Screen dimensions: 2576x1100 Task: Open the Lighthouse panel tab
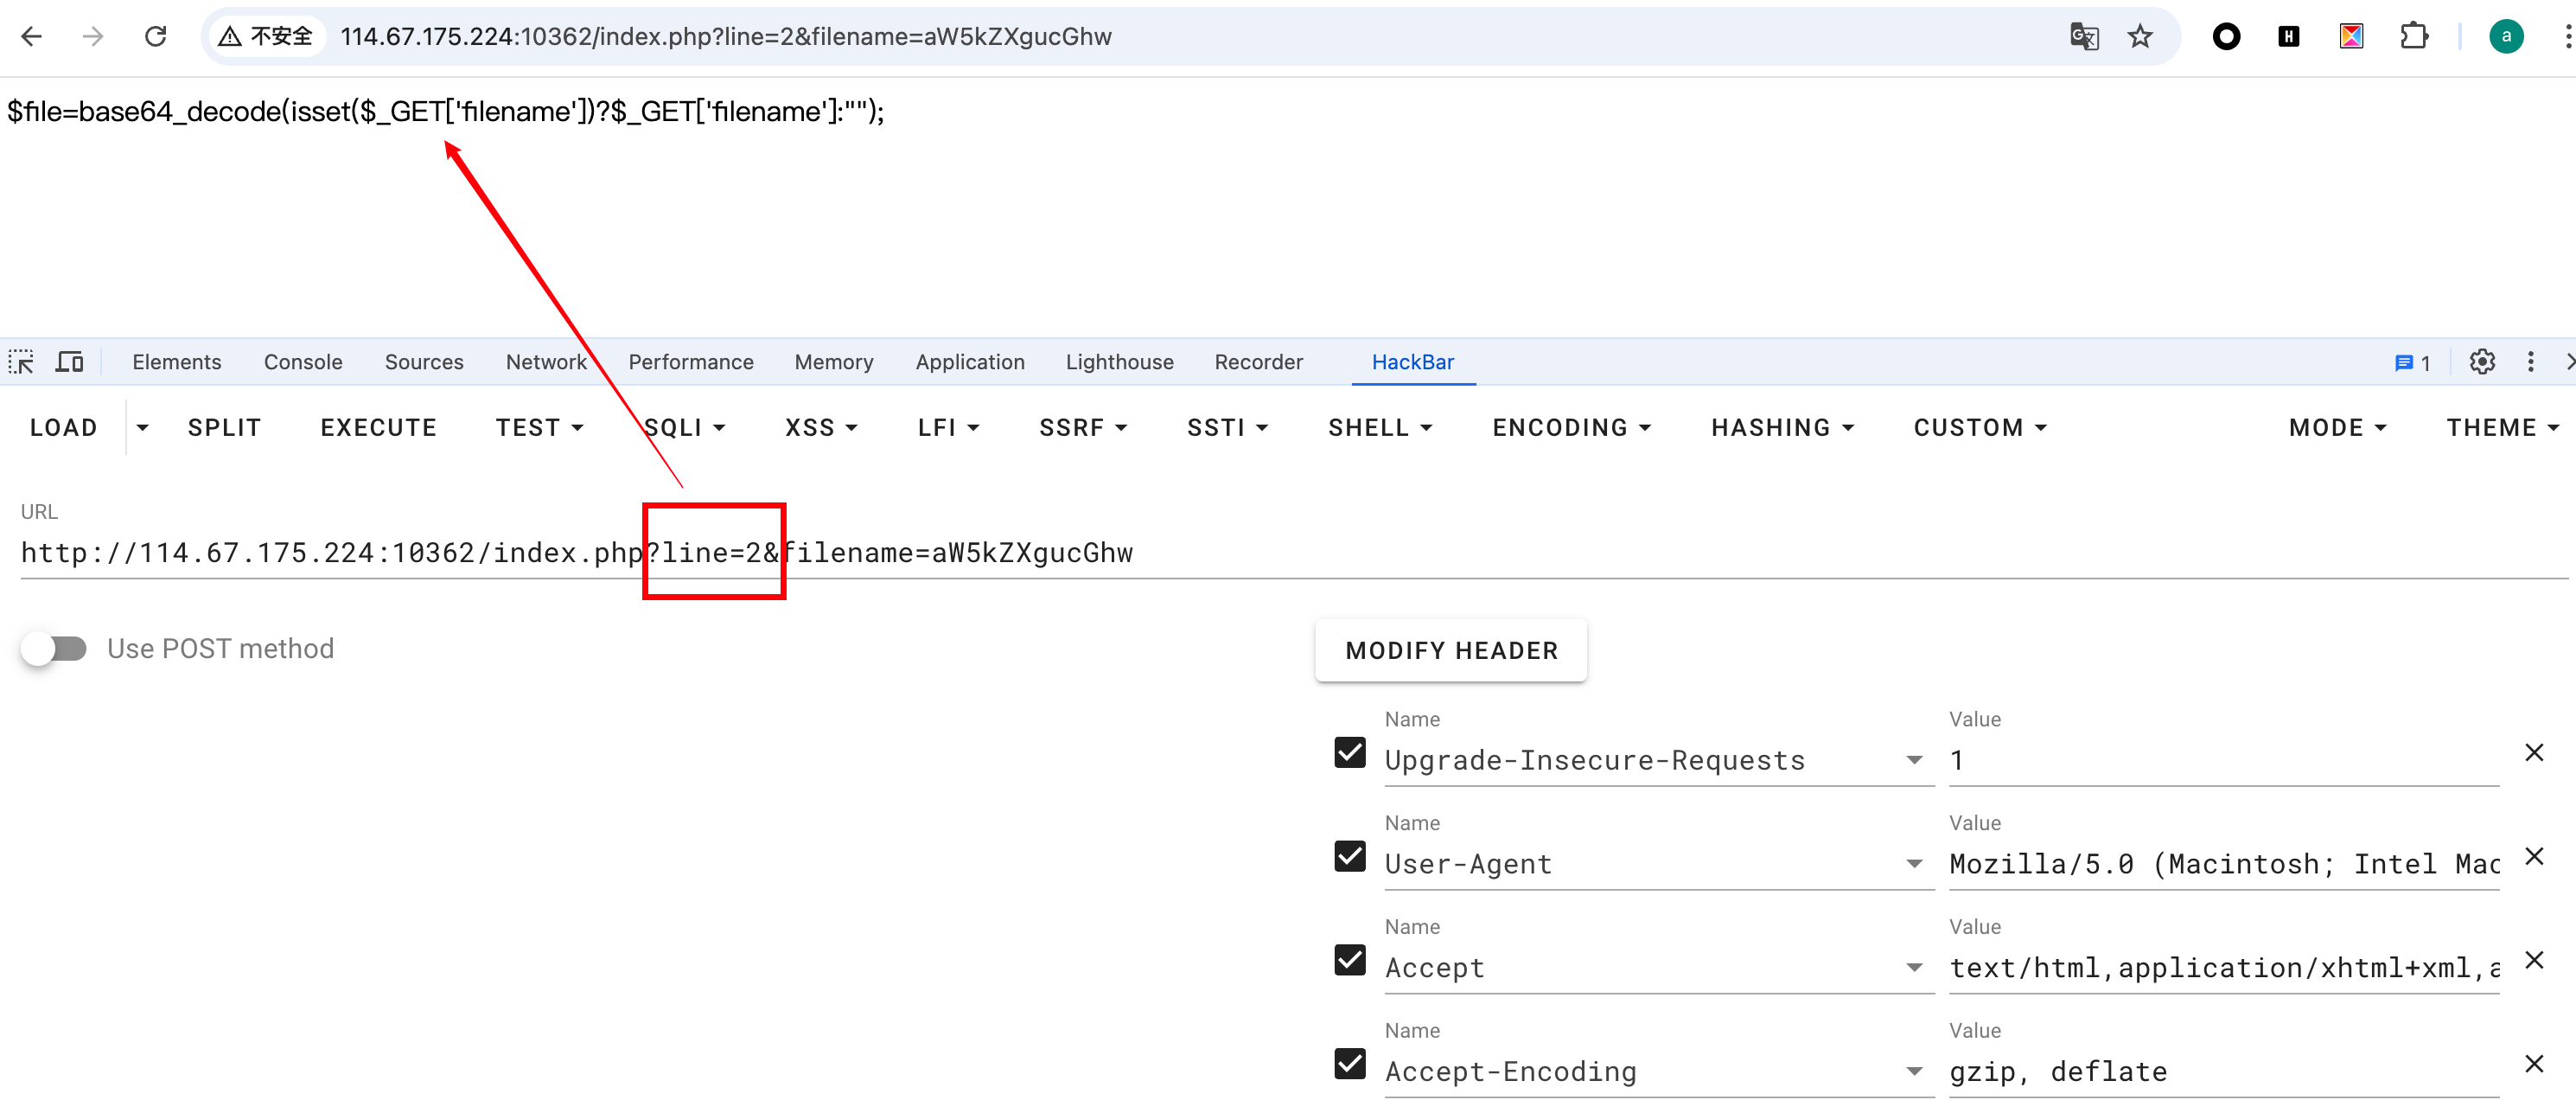pyautogui.click(x=1119, y=362)
